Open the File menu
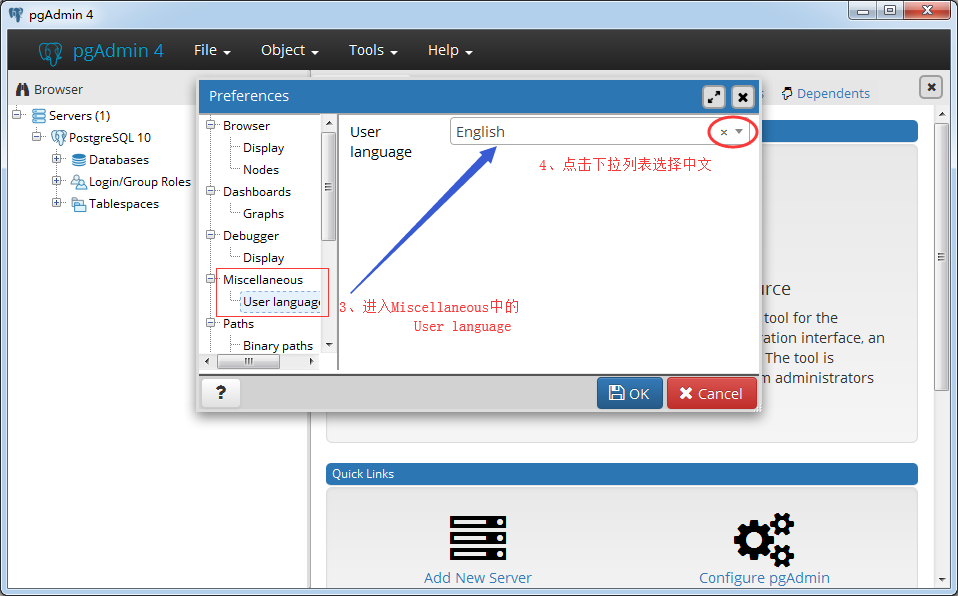The image size is (958, 596). (x=212, y=50)
